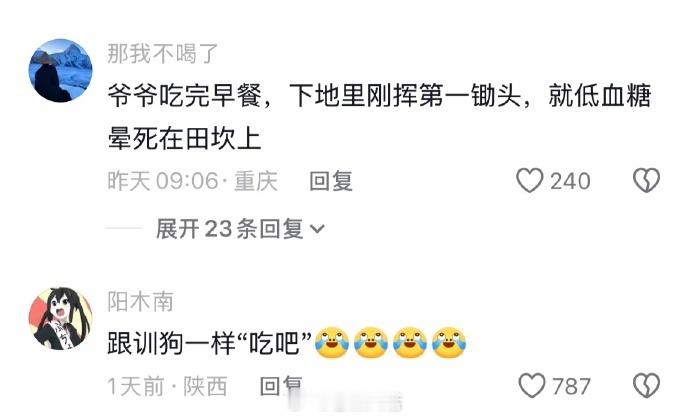
Task: Dislike 阳木南's comment using broken heart
Action: 646,386
